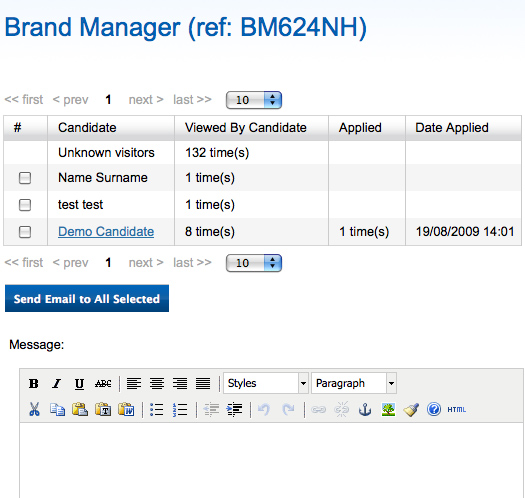Insert image with tree picture icon
Screen dimensions: 525x498
tap(388, 409)
